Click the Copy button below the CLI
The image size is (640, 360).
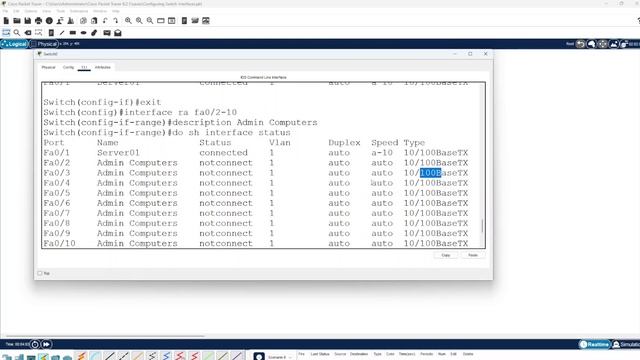click(x=446, y=255)
